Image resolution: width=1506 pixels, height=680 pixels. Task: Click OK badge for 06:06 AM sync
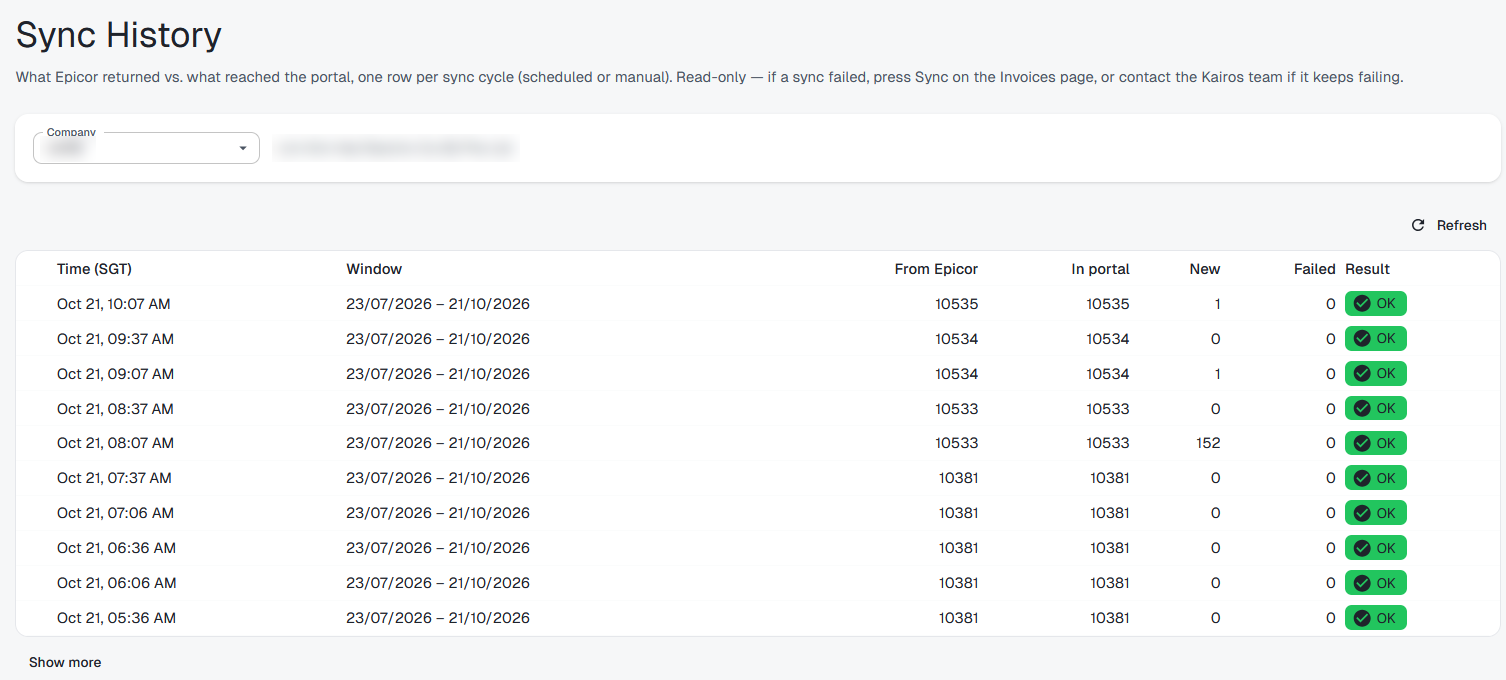pos(1375,583)
